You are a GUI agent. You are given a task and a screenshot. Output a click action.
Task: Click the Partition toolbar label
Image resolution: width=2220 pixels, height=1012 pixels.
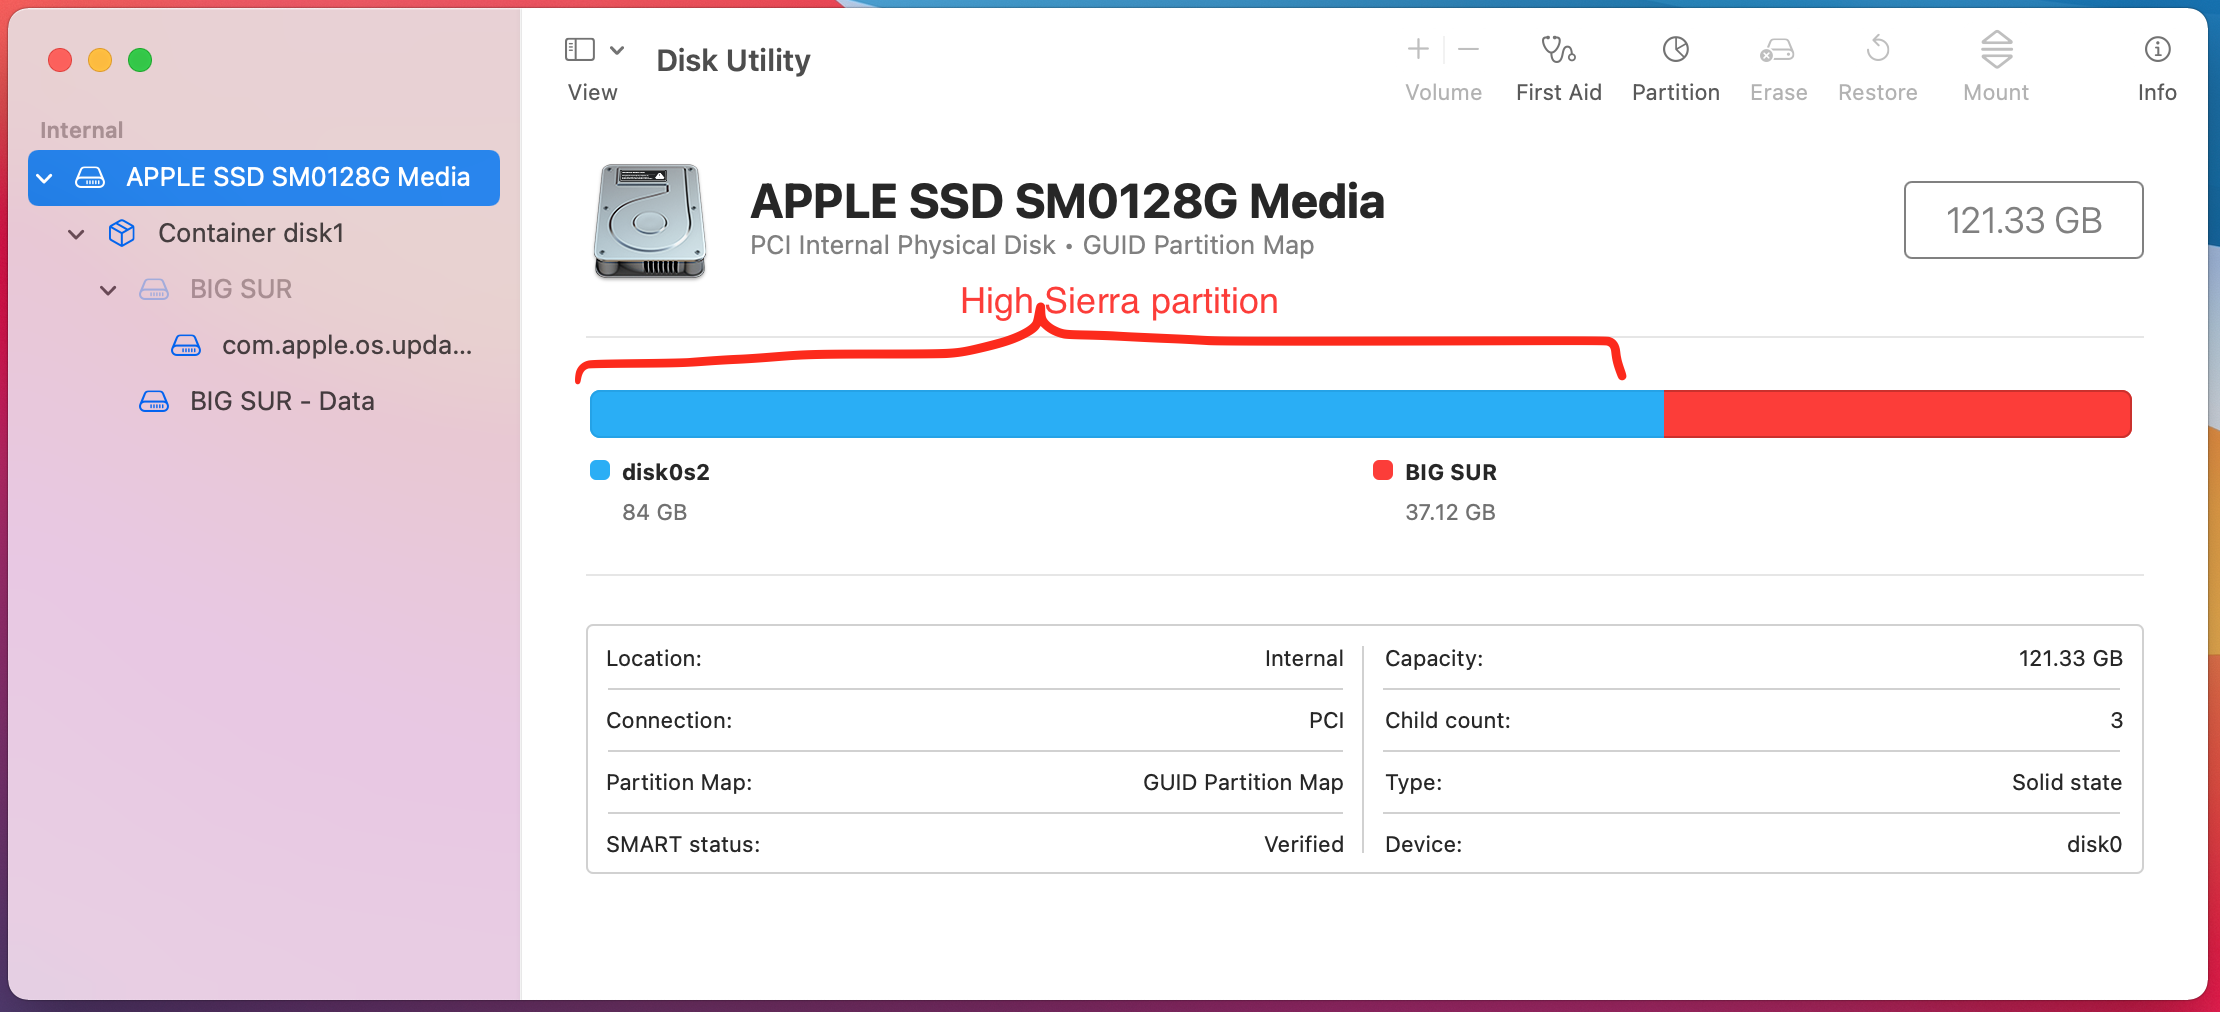(x=1676, y=92)
